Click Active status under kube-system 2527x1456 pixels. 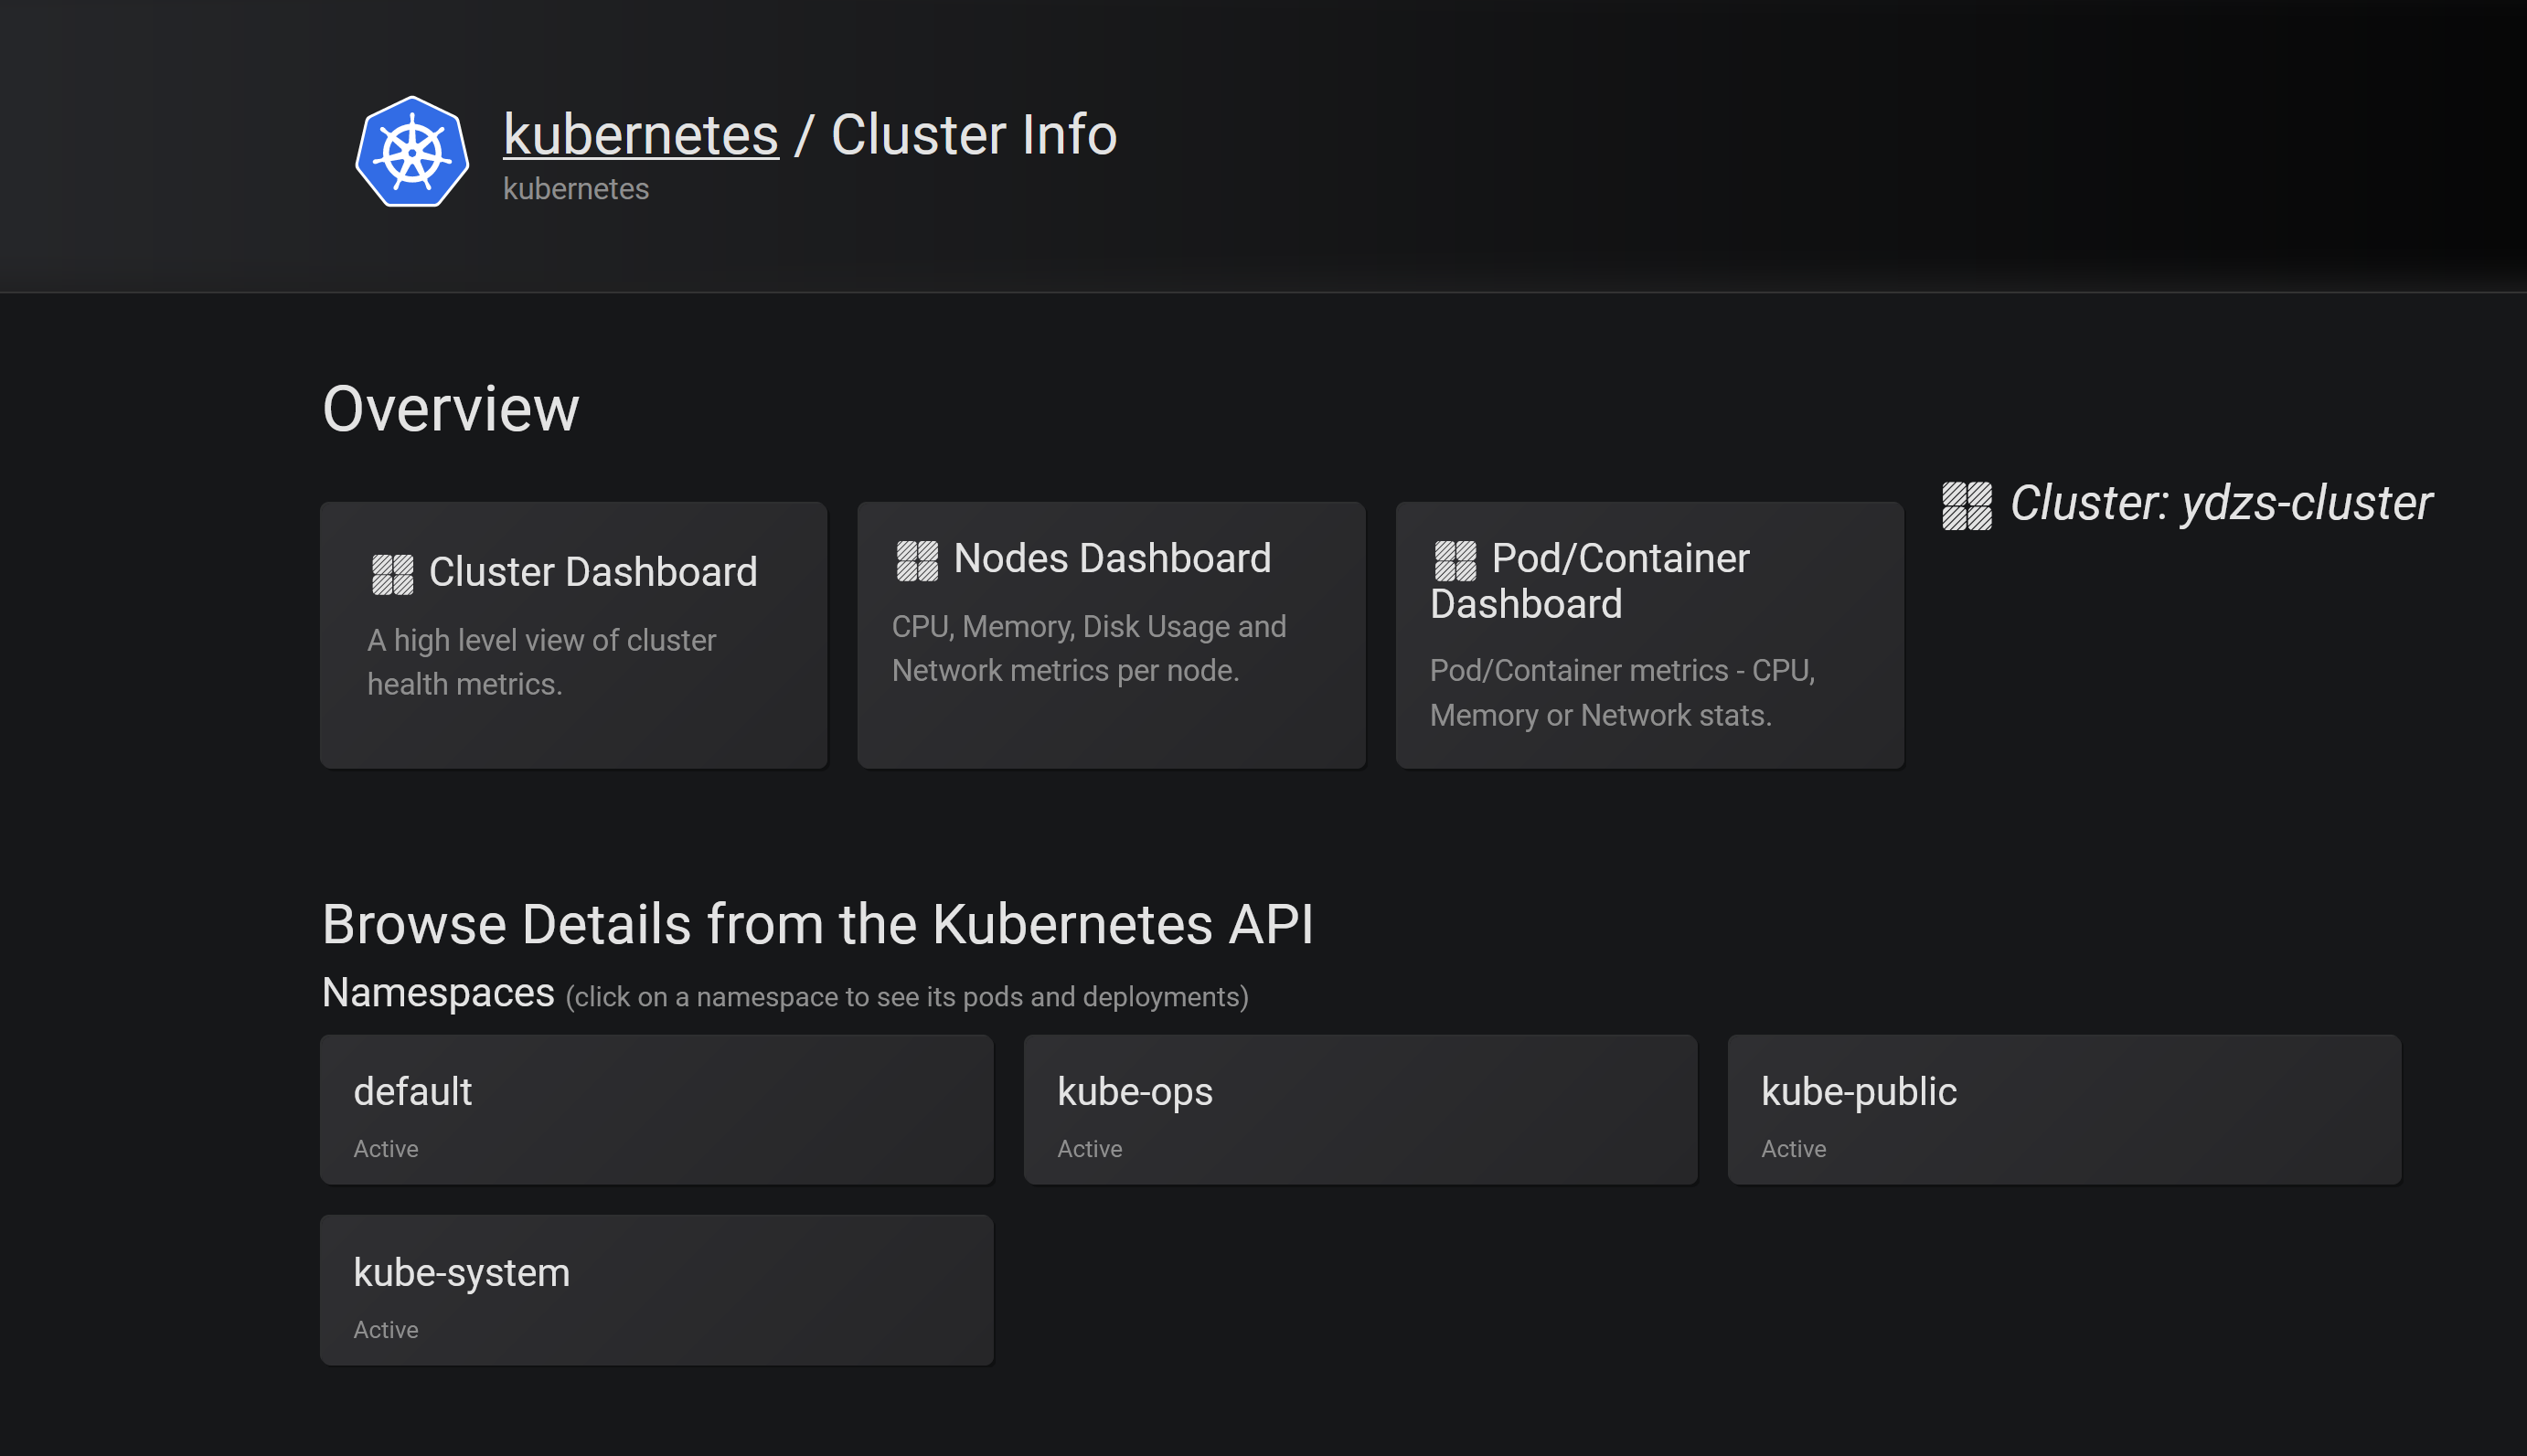click(x=385, y=1330)
